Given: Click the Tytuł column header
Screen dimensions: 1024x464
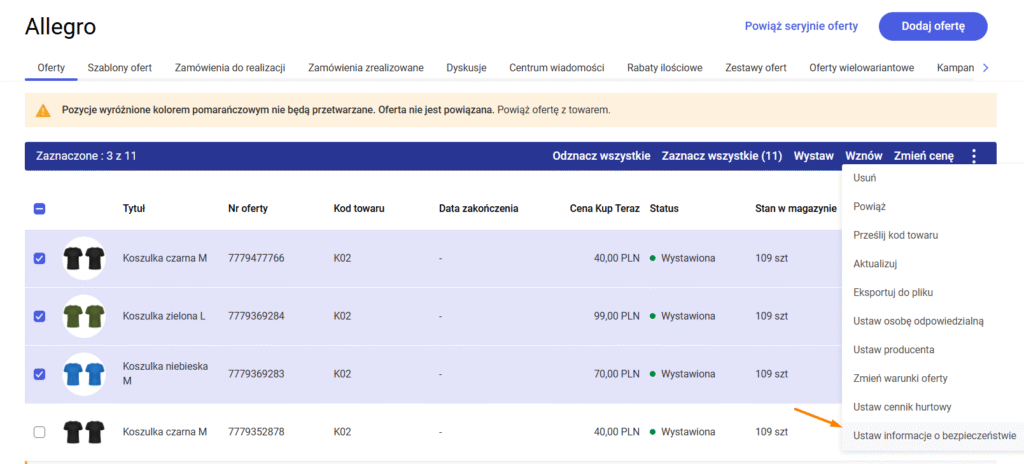Looking at the screenshot, I should 134,209.
